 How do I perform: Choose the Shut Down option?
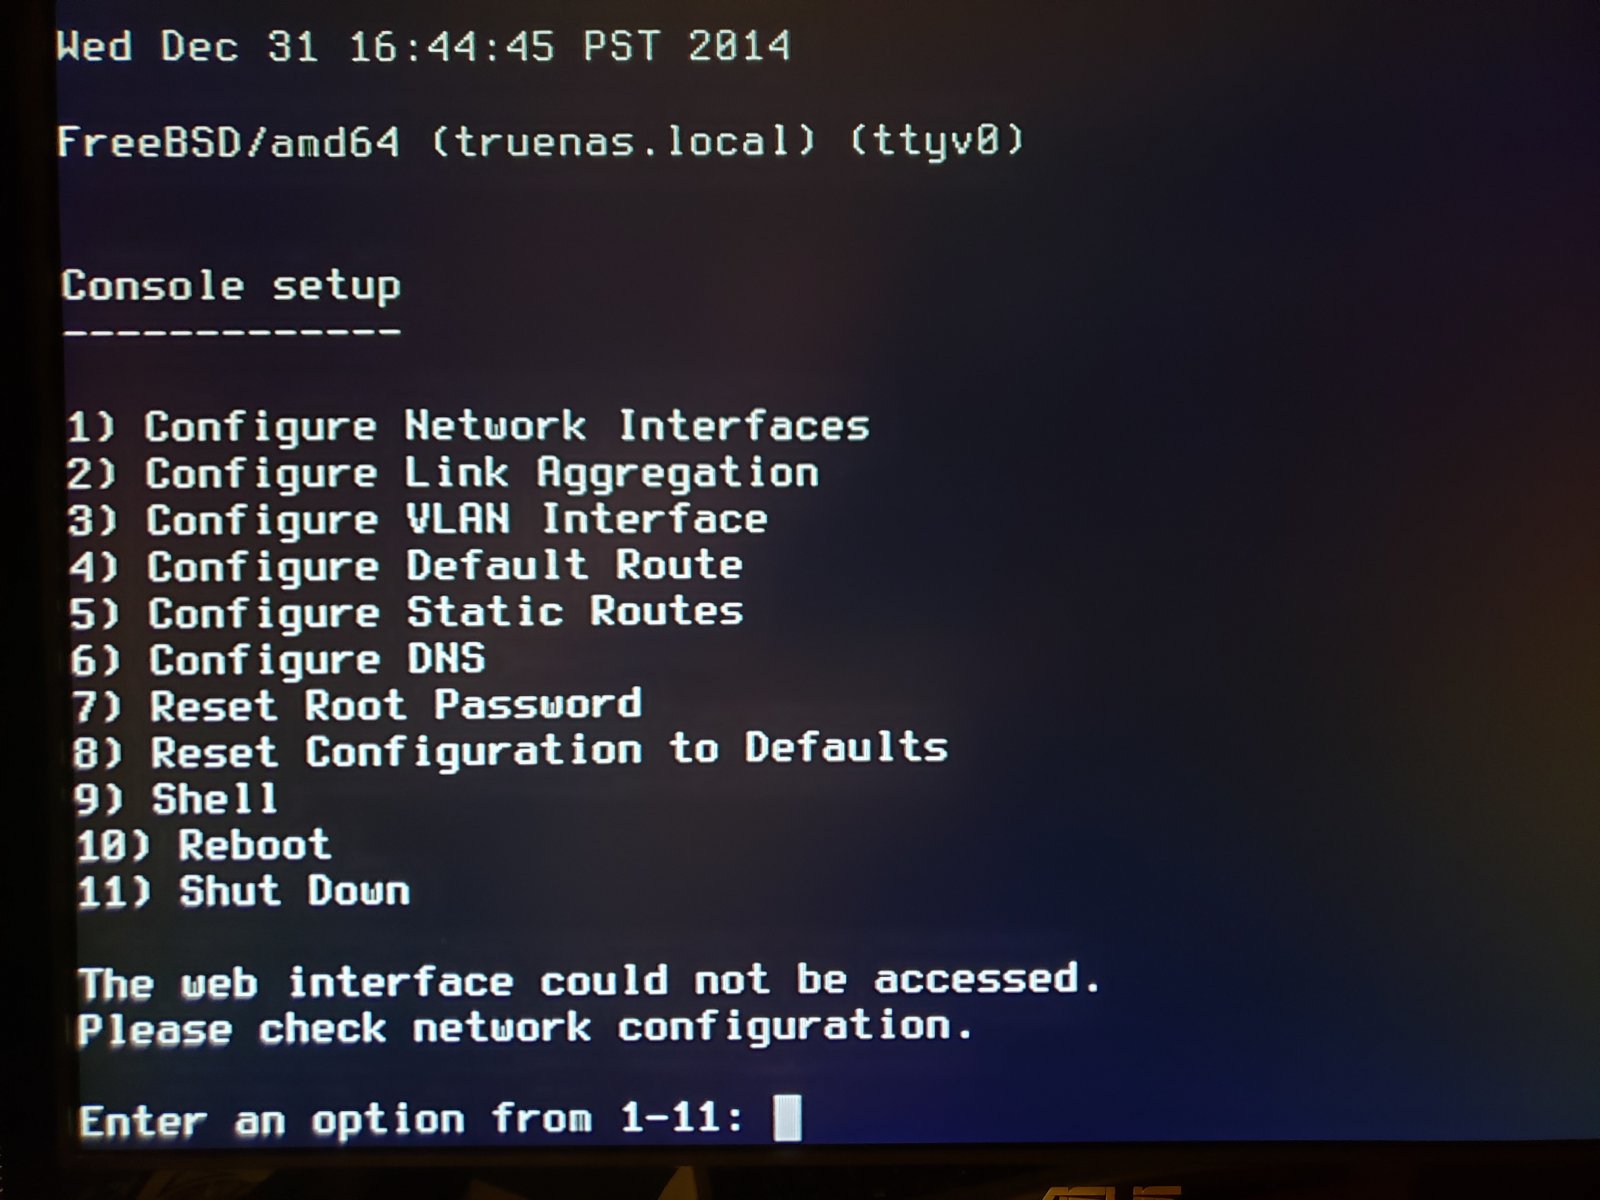(x=243, y=891)
